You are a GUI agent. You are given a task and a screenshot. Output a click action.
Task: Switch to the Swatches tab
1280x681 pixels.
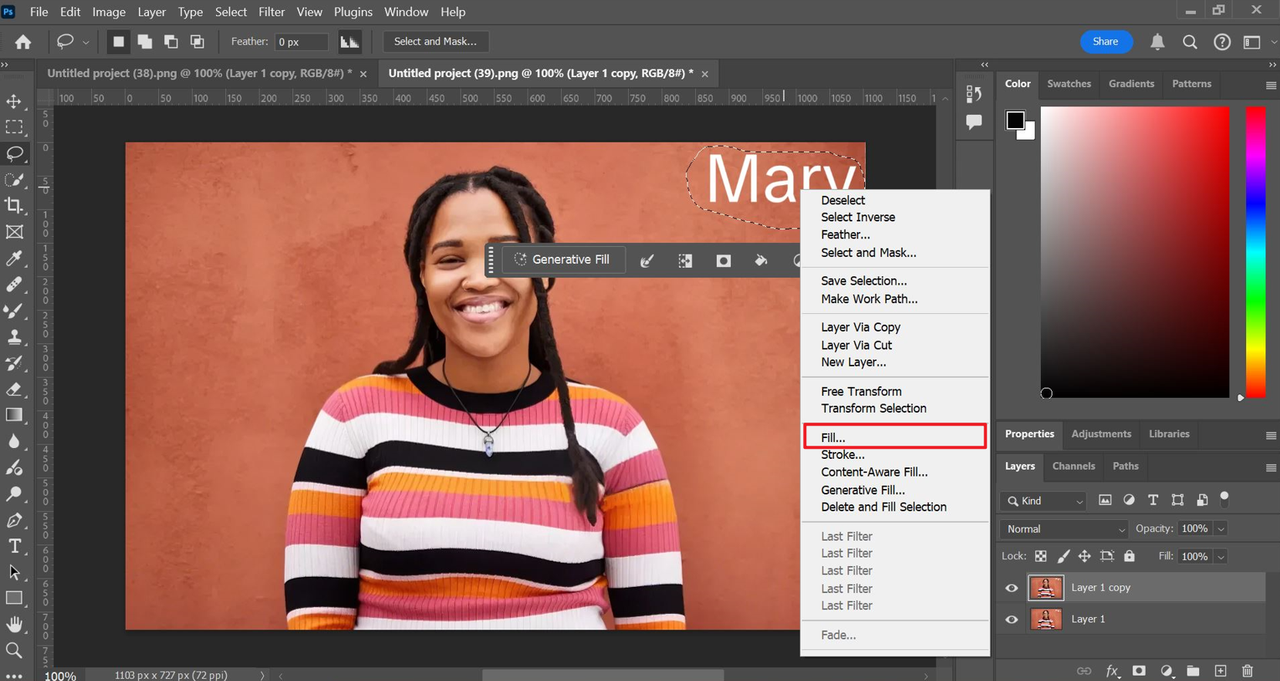click(x=1069, y=84)
